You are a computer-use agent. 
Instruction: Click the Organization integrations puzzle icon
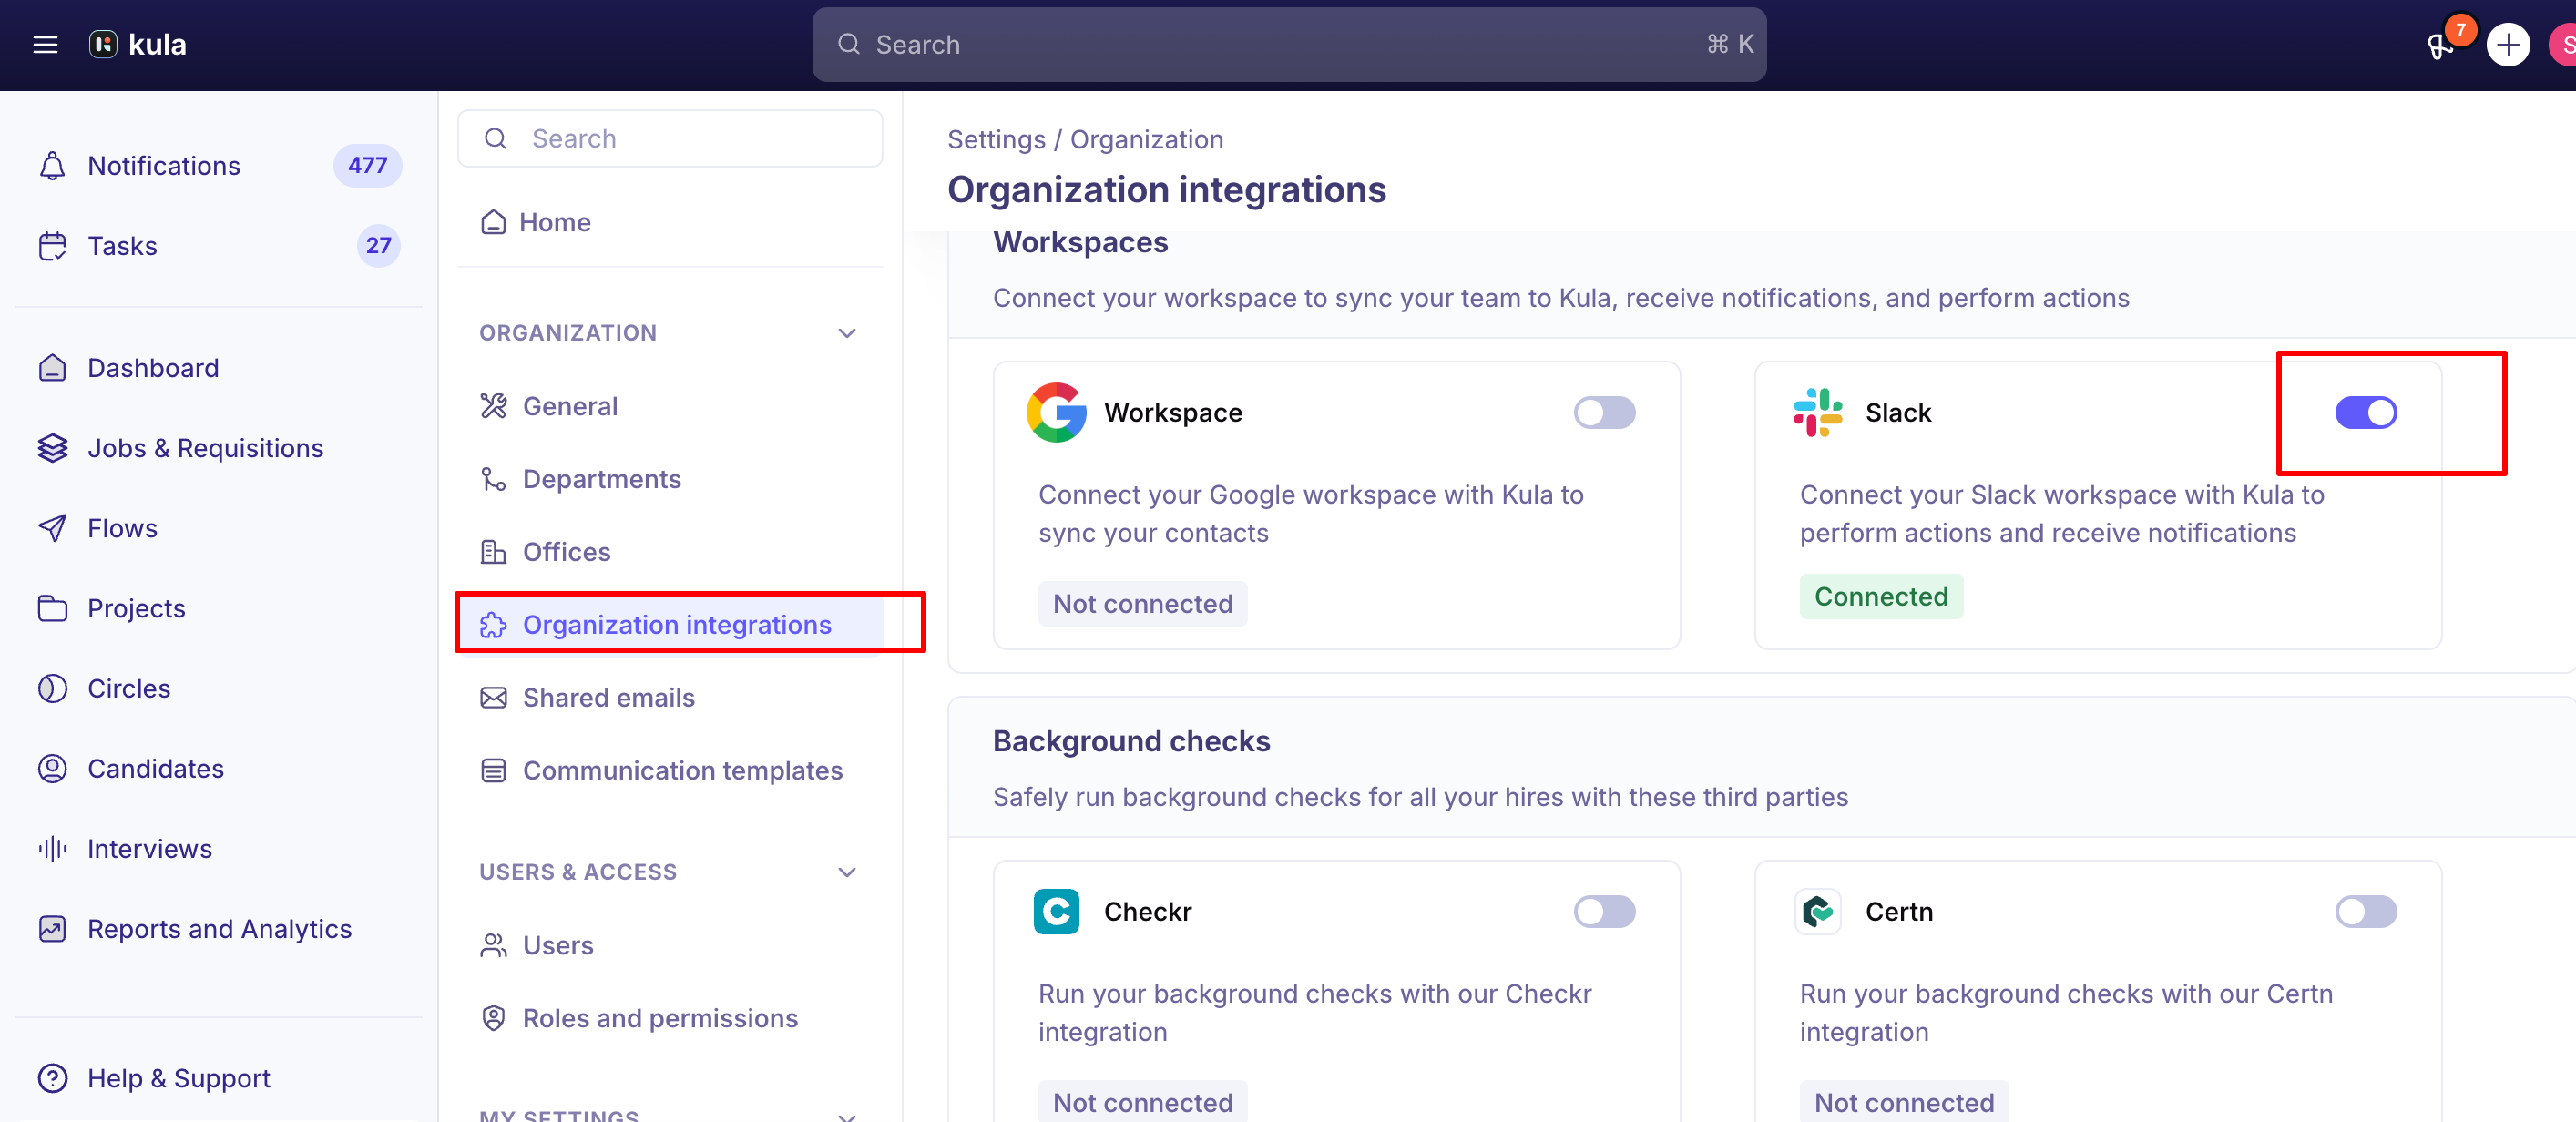pyautogui.click(x=493, y=625)
